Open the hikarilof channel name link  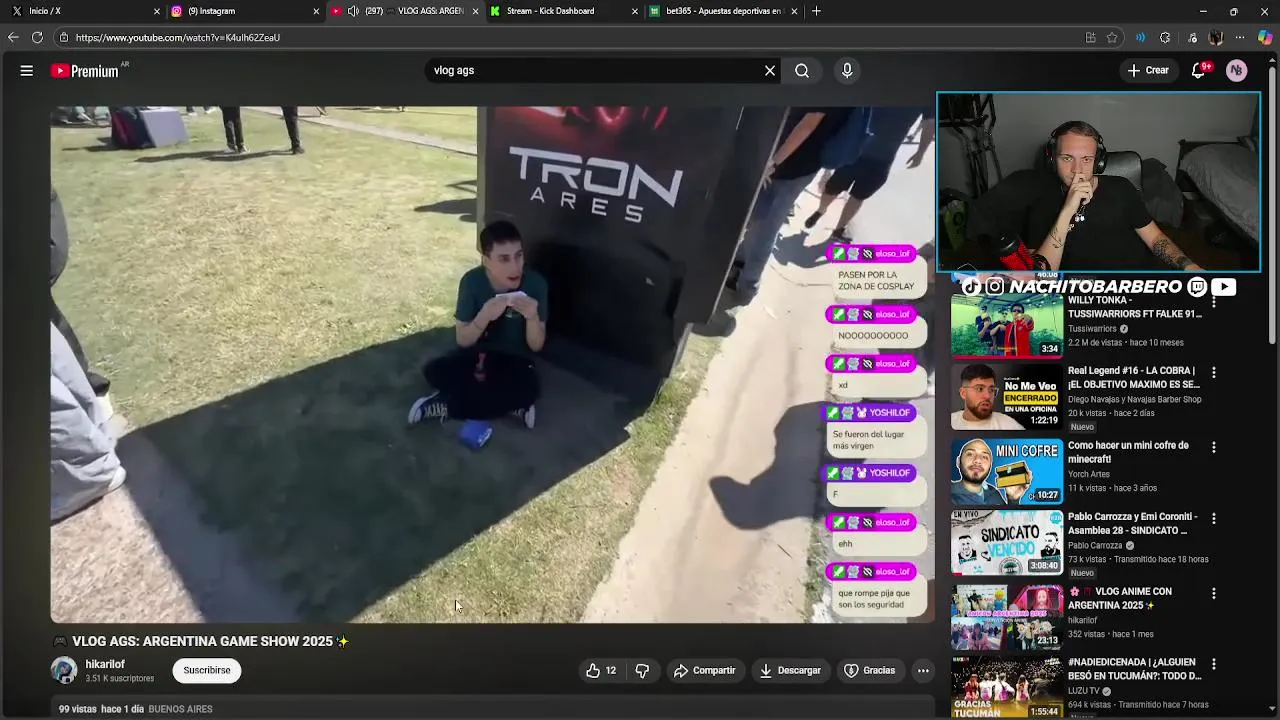click(x=105, y=665)
